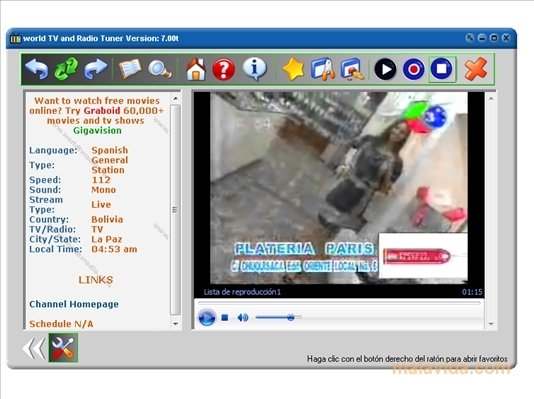This screenshot has width=534, height=399.
Task: Click 'Lista de reproducción1' label
Action: [242, 292]
